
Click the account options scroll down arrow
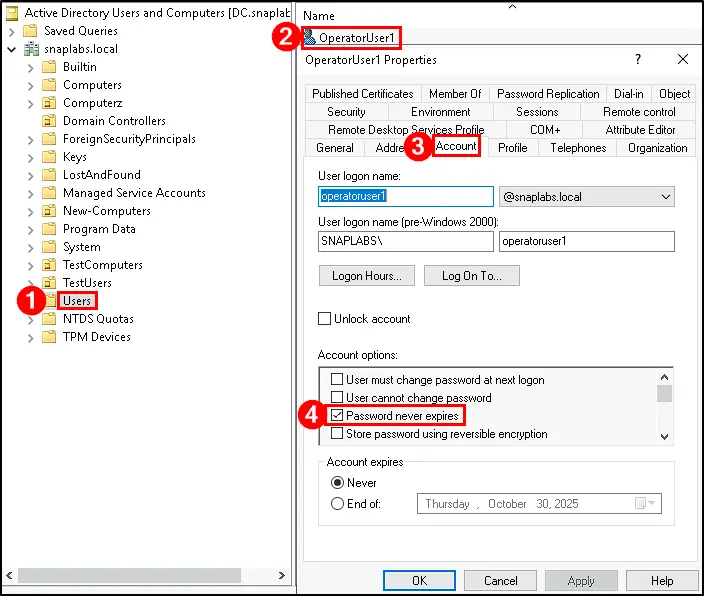(664, 436)
